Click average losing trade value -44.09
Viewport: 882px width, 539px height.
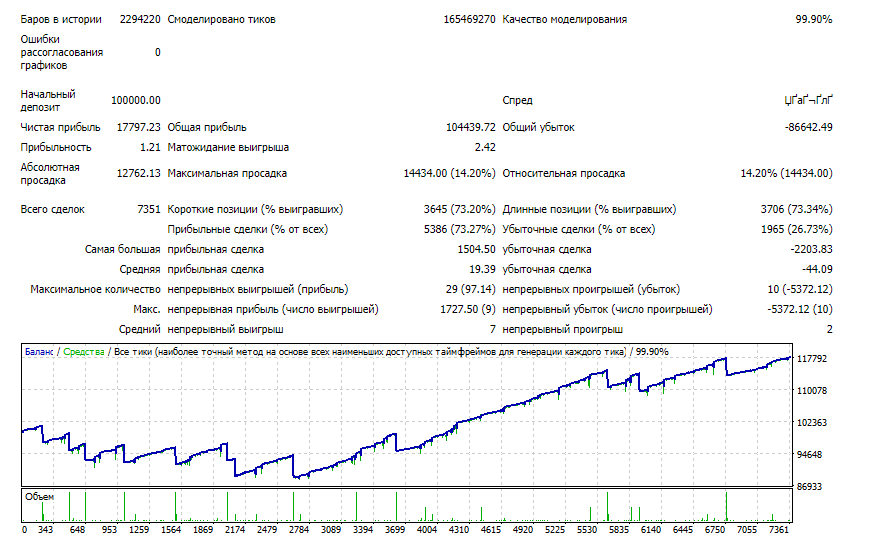817,270
